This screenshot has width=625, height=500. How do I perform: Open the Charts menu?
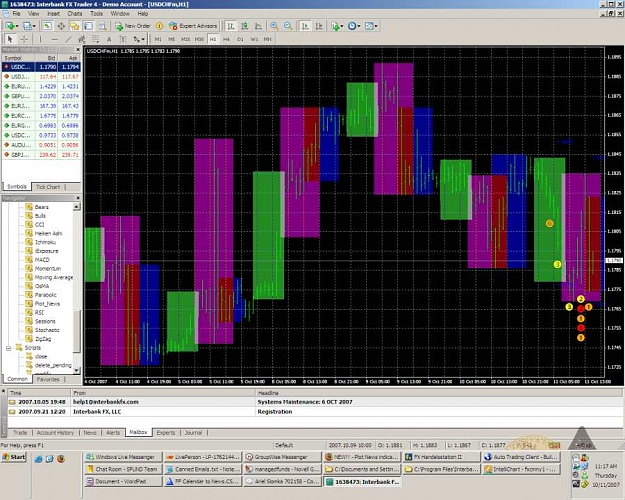tap(75, 14)
